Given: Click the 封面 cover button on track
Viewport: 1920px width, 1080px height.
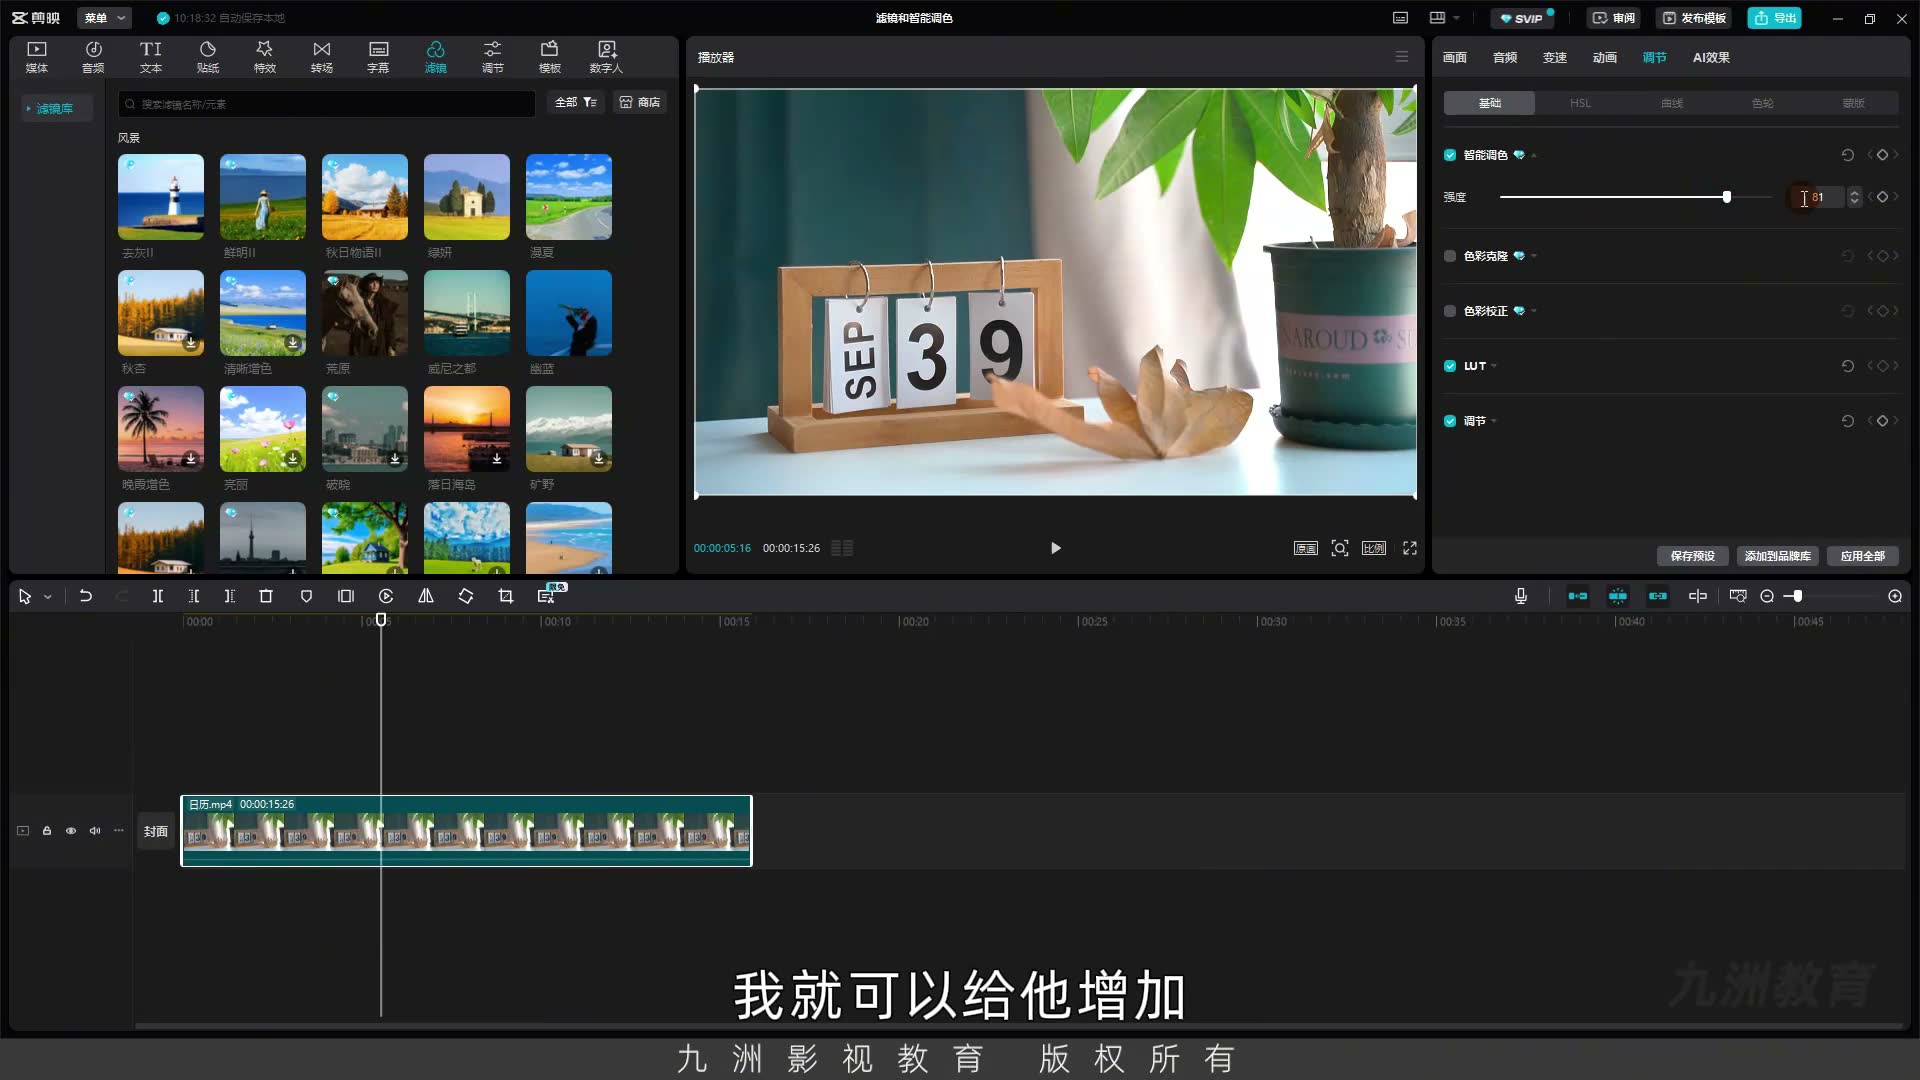Looking at the screenshot, I should 156,831.
